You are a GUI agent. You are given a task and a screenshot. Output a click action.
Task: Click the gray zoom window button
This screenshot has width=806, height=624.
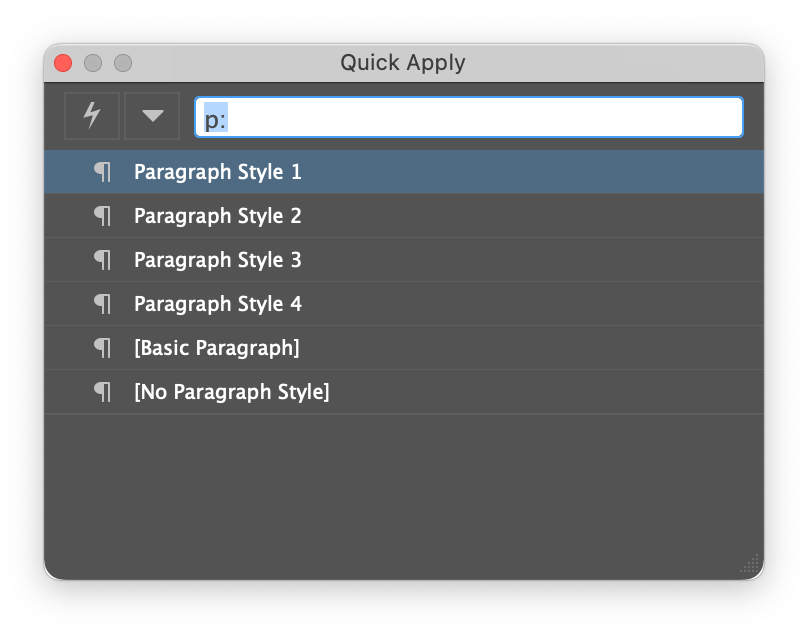point(123,63)
